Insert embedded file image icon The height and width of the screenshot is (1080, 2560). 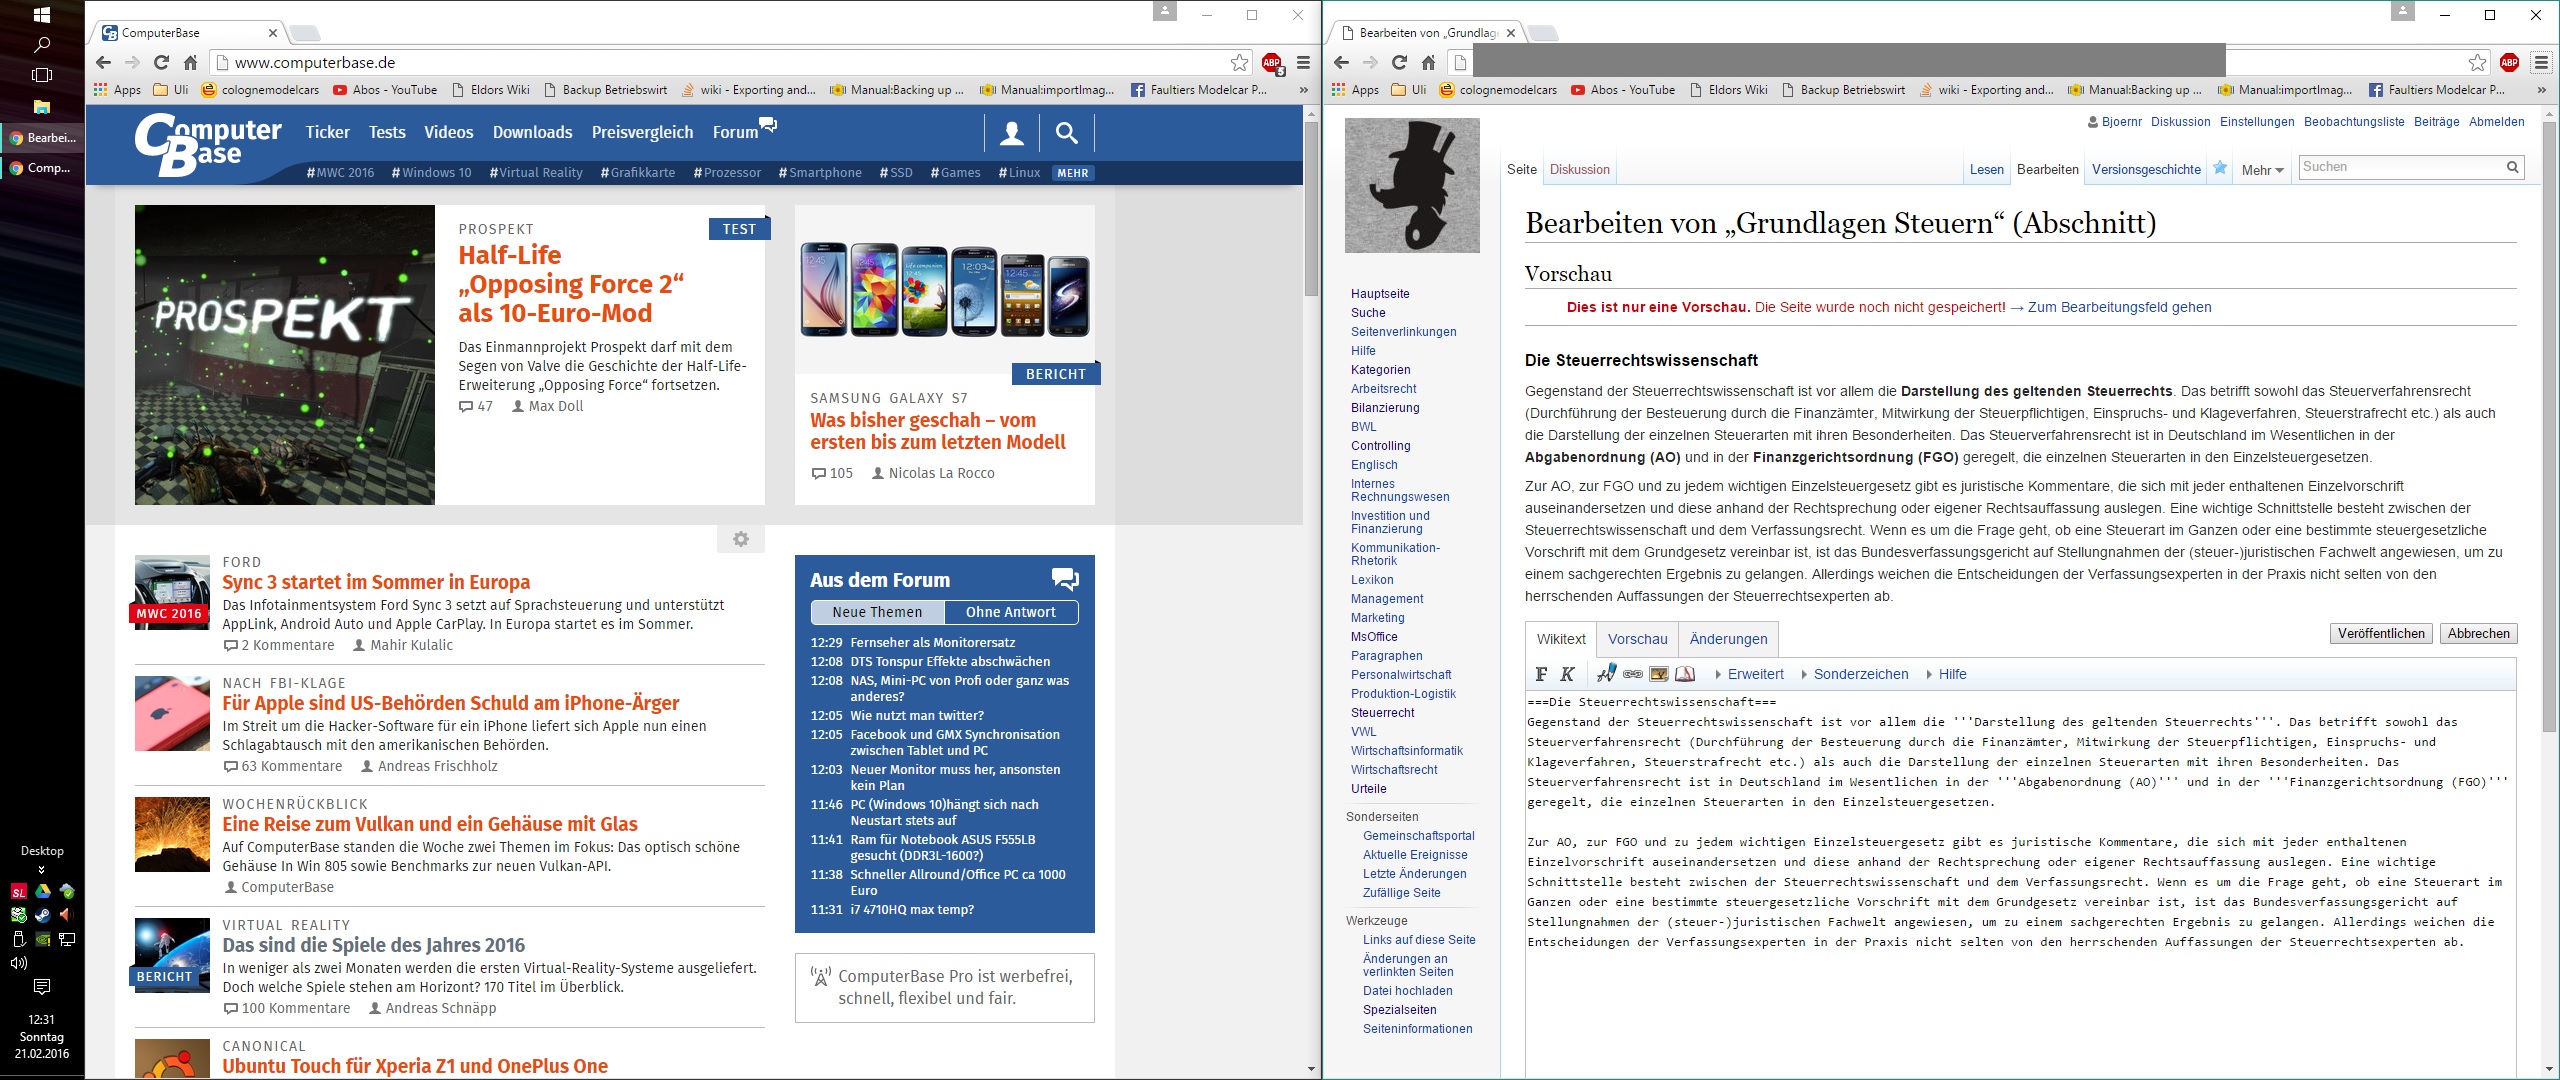[1659, 674]
